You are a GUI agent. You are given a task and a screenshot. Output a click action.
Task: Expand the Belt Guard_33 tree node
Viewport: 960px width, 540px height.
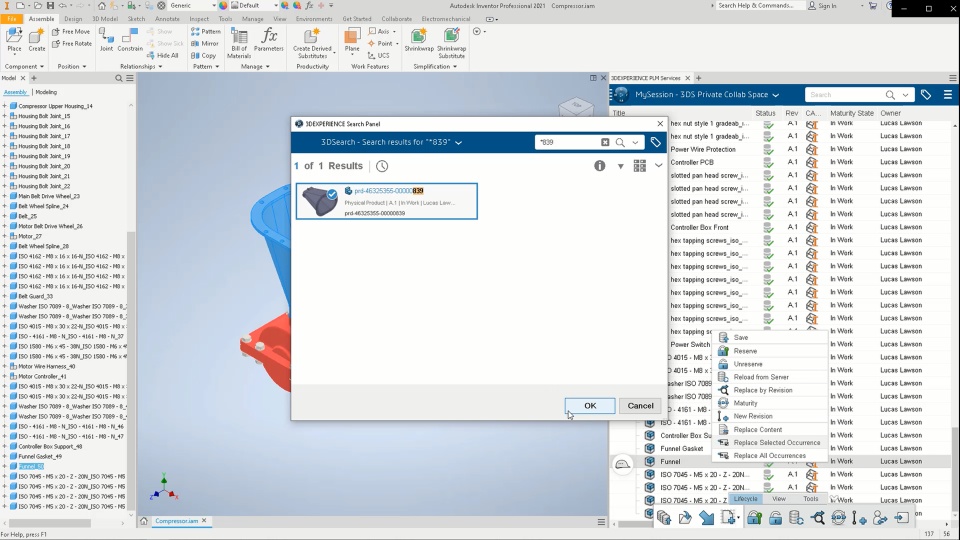tap(5, 296)
